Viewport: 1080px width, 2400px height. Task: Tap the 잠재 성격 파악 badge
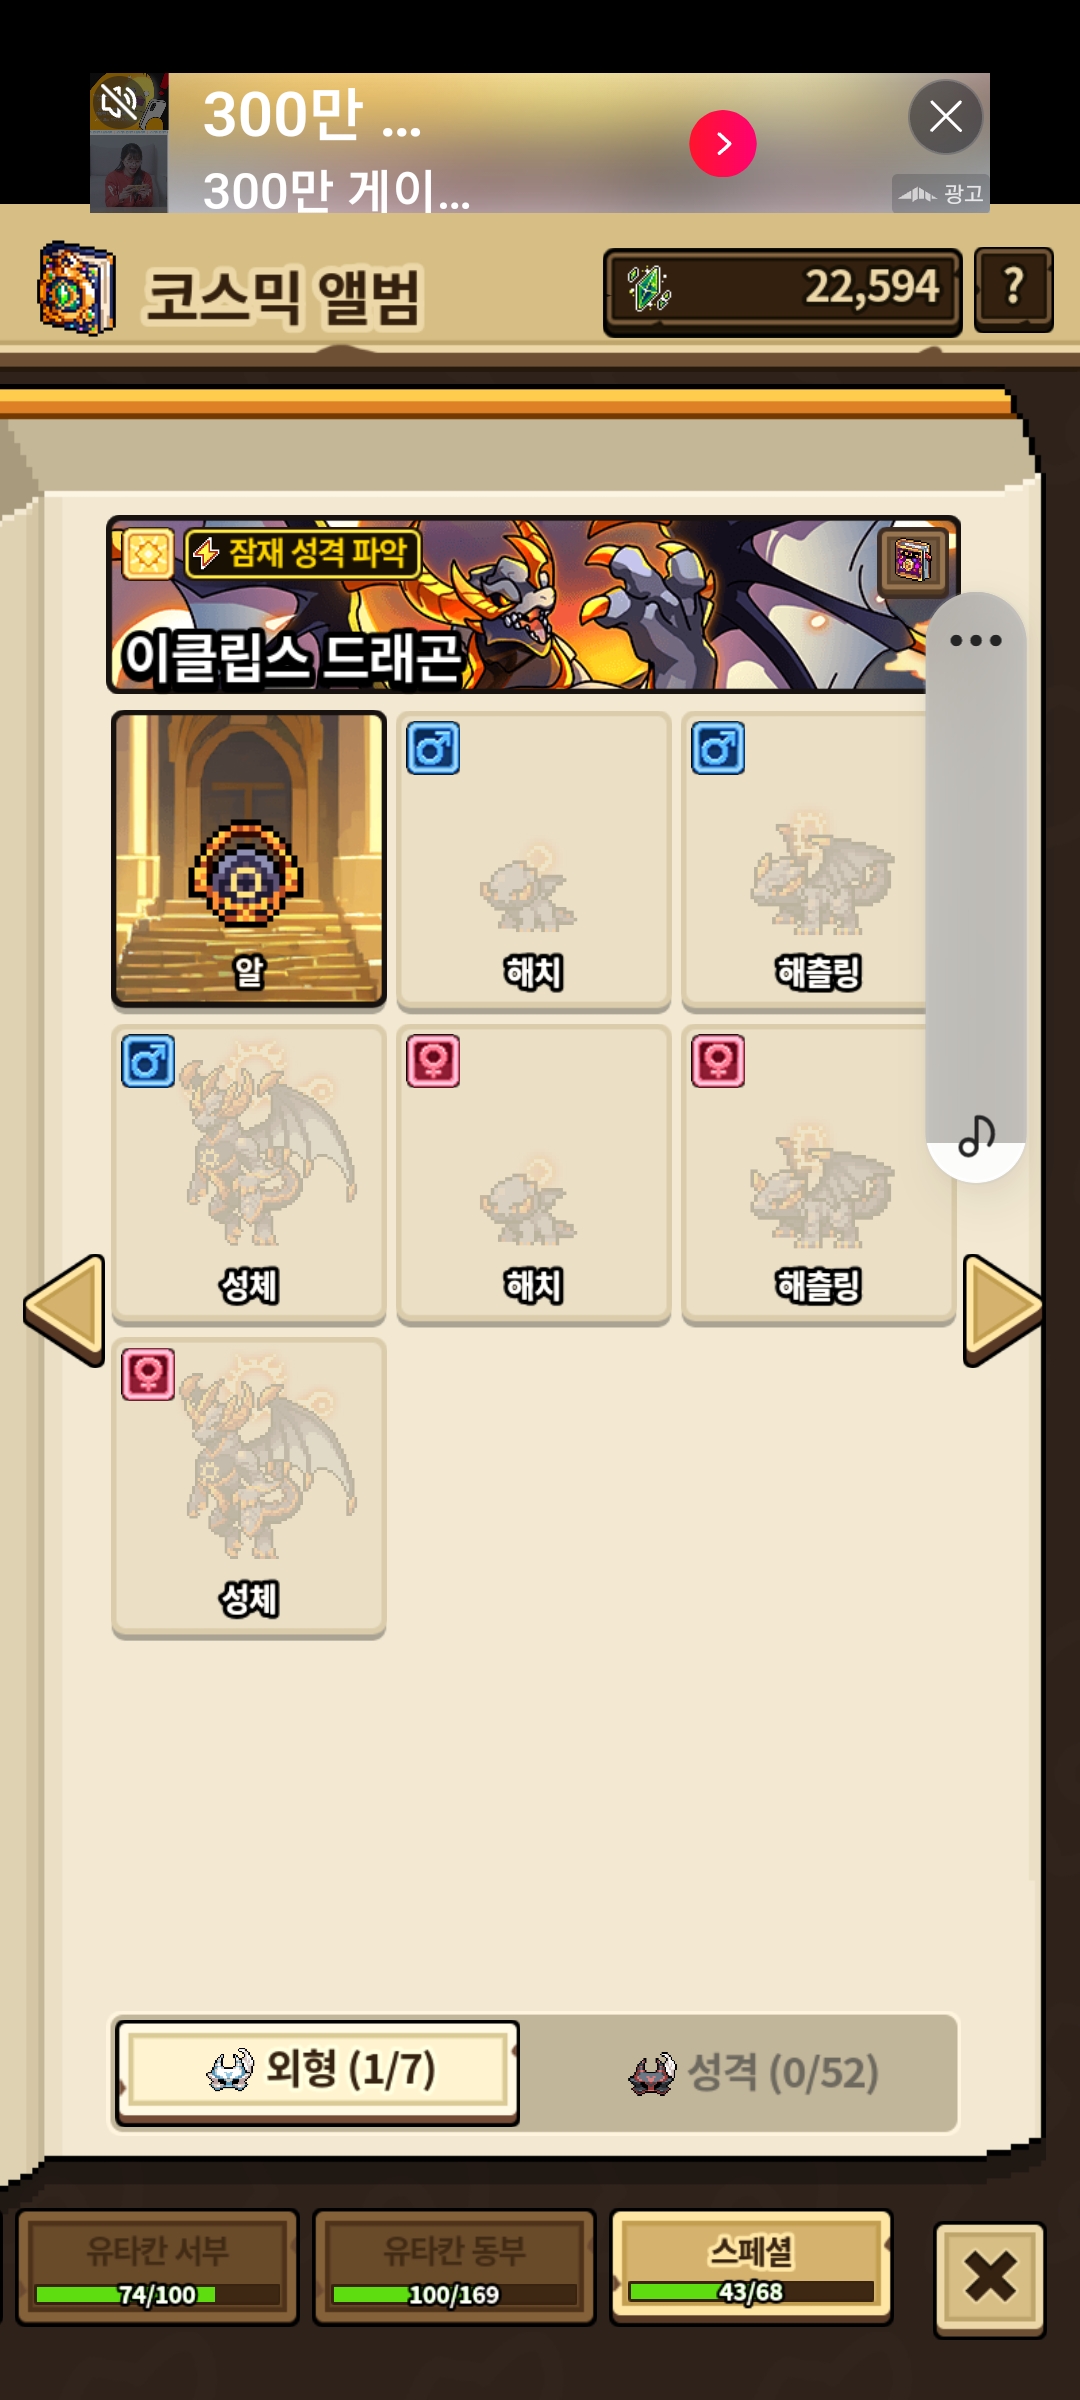(303, 553)
